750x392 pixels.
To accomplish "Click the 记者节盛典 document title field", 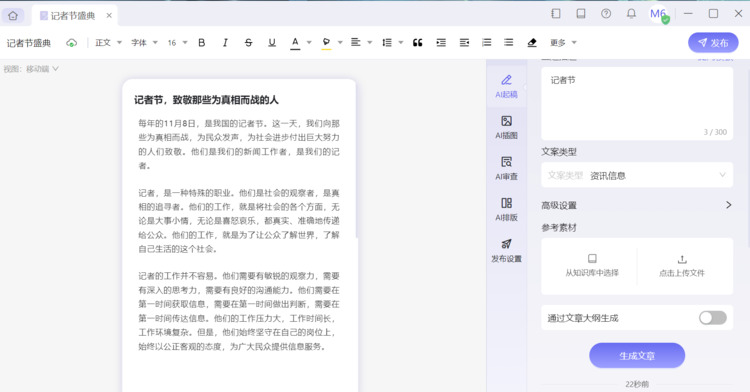I will [29, 43].
